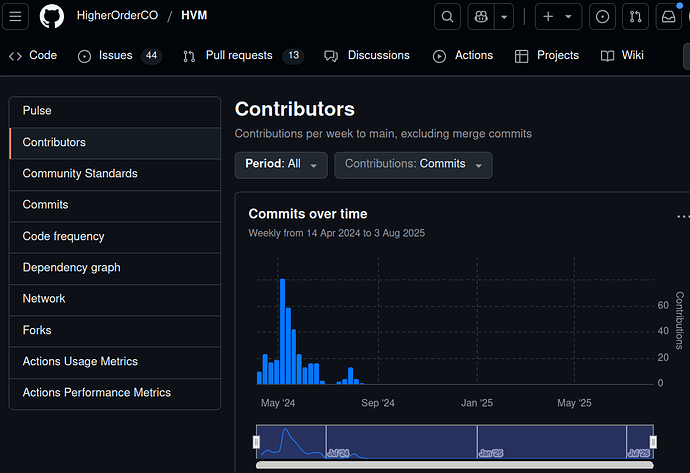Open the chart options ellipsis menu

pos(683,216)
